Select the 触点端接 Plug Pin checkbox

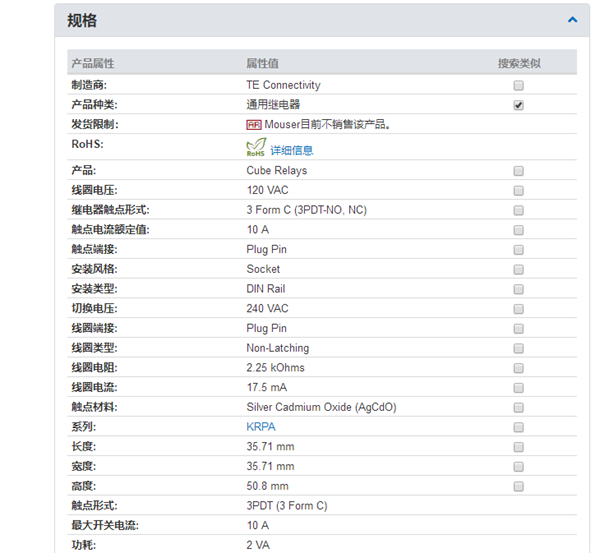518,250
